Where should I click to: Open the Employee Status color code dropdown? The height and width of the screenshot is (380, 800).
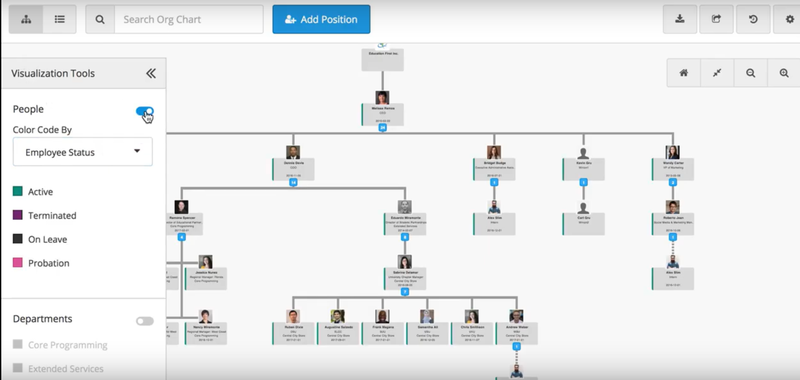coord(83,151)
